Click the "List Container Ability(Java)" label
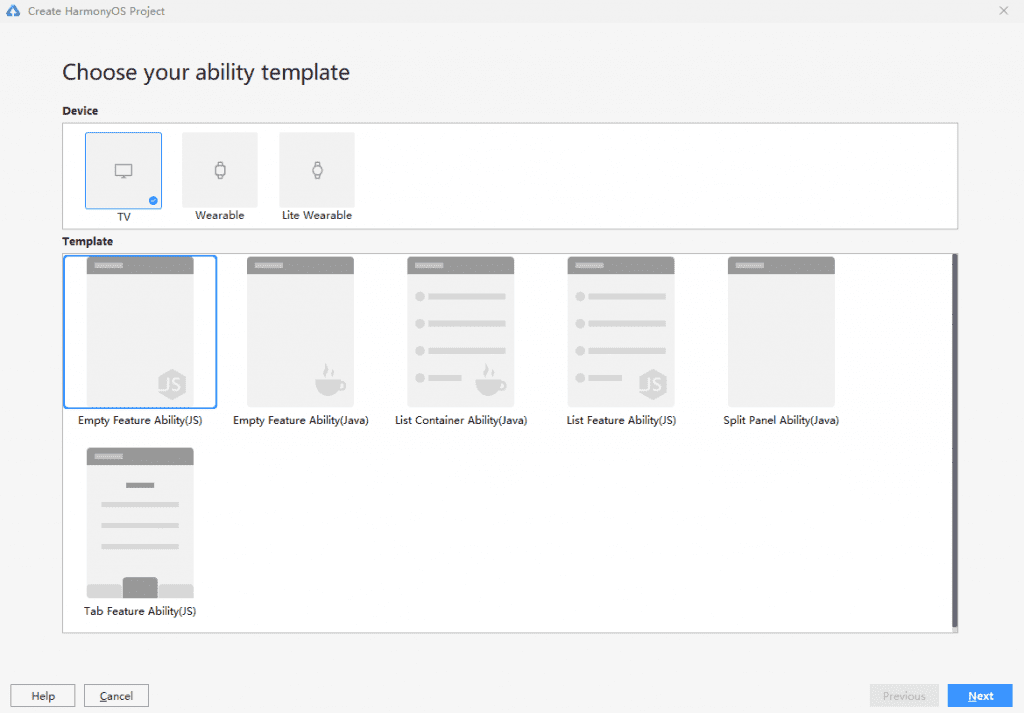1024x713 pixels. pos(460,420)
